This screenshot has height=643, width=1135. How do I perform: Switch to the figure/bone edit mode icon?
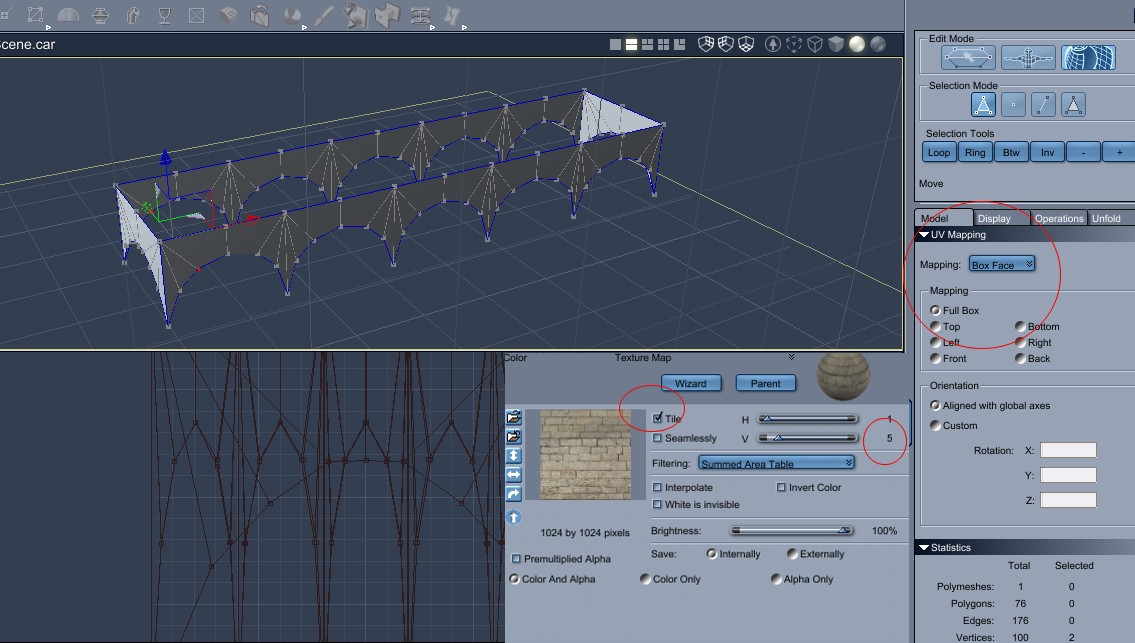(1029, 59)
